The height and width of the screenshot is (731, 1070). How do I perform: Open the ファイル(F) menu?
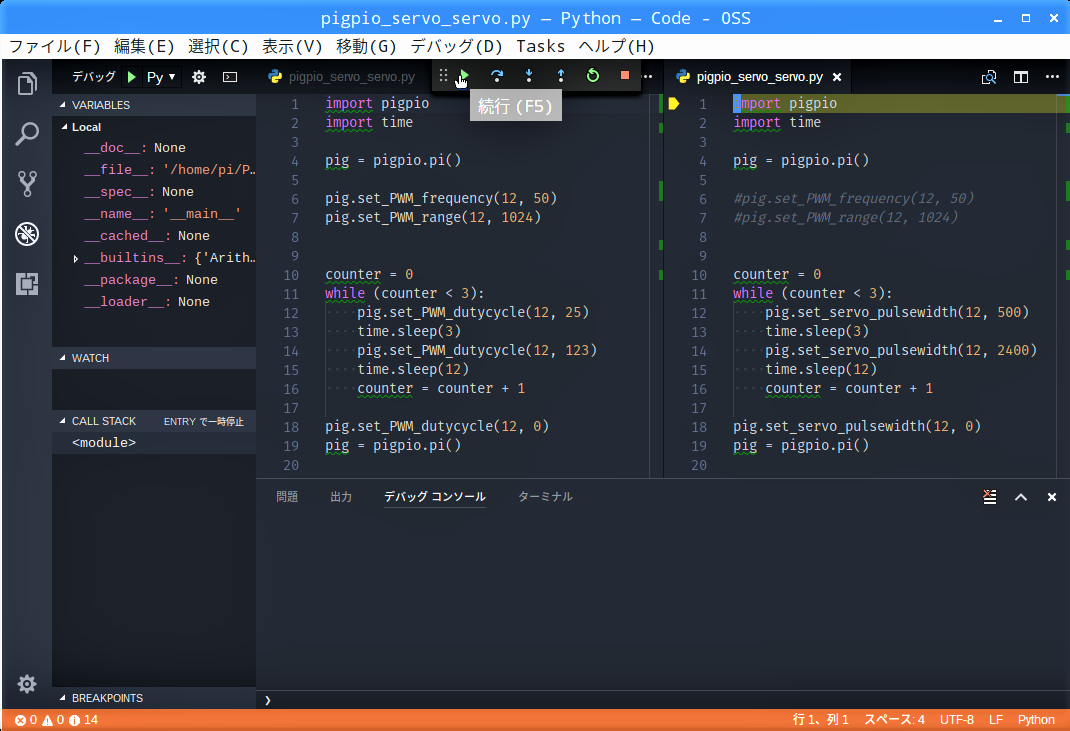[x=55, y=46]
